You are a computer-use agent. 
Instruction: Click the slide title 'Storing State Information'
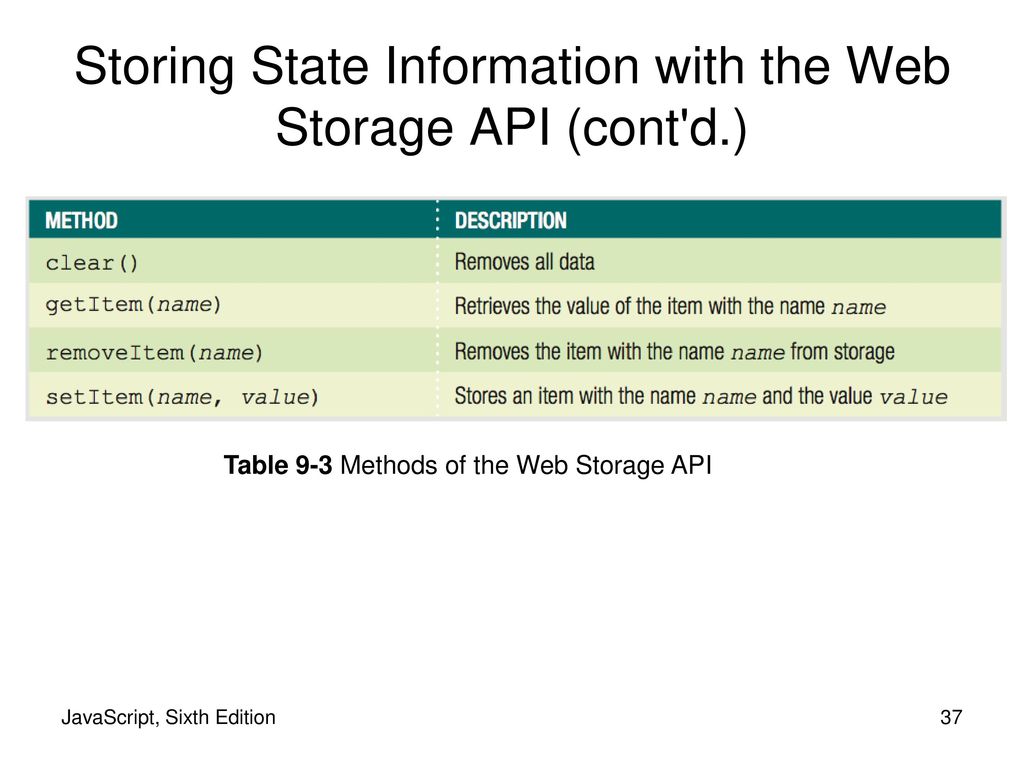[x=358, y=66]
